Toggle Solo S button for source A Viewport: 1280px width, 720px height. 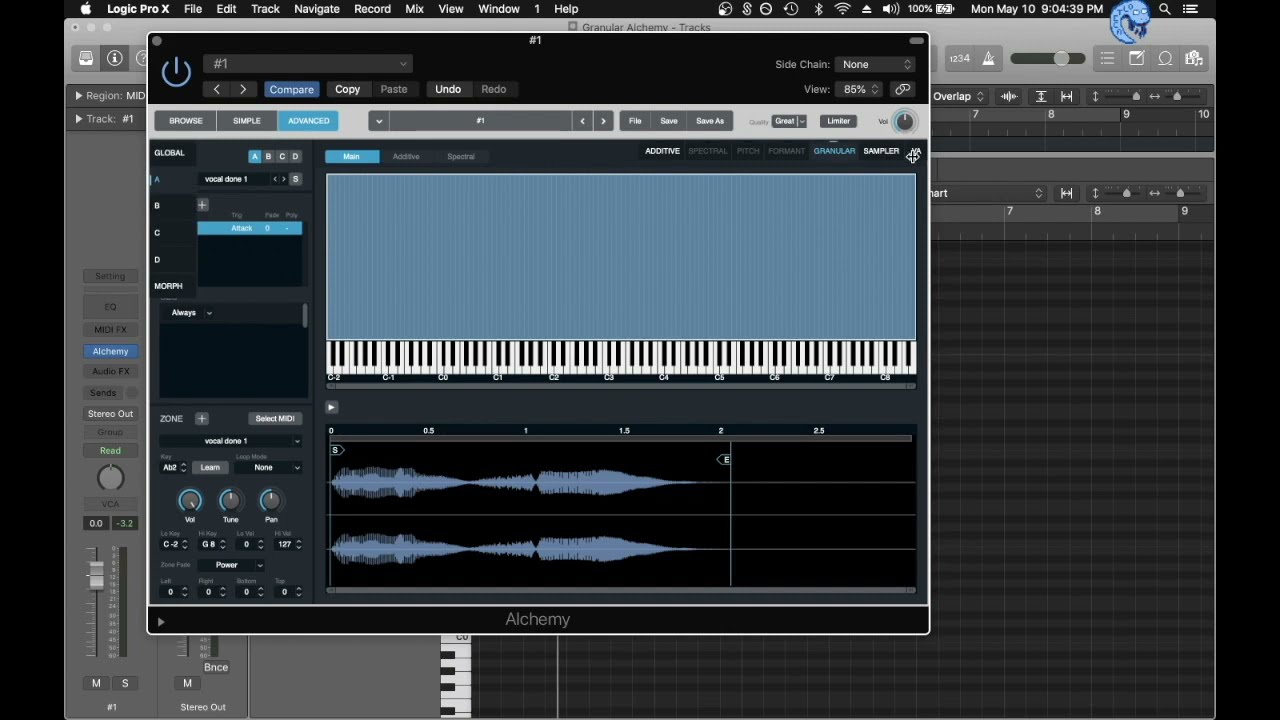(295, 179)
